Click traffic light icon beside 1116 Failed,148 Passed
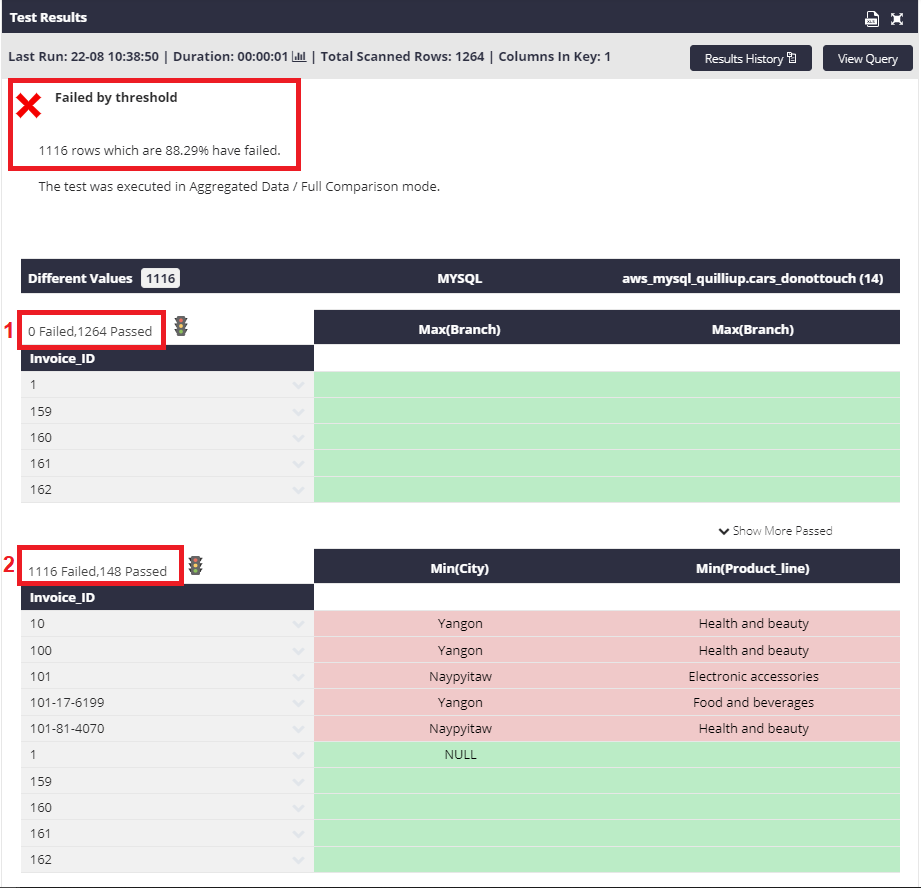 click(x=196, y=566)
